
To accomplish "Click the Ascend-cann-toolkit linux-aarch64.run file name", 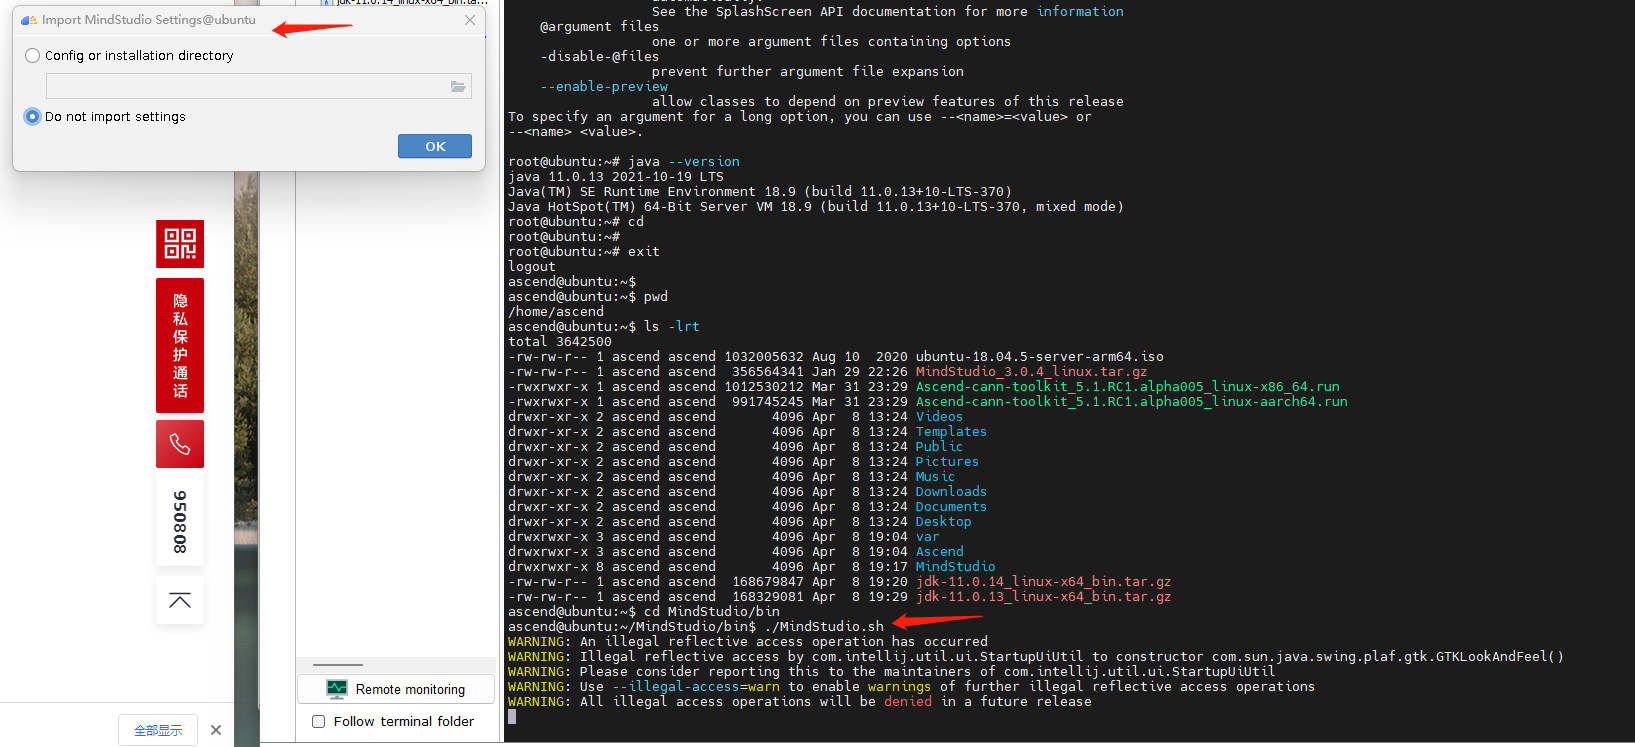I will [1132, 402].
